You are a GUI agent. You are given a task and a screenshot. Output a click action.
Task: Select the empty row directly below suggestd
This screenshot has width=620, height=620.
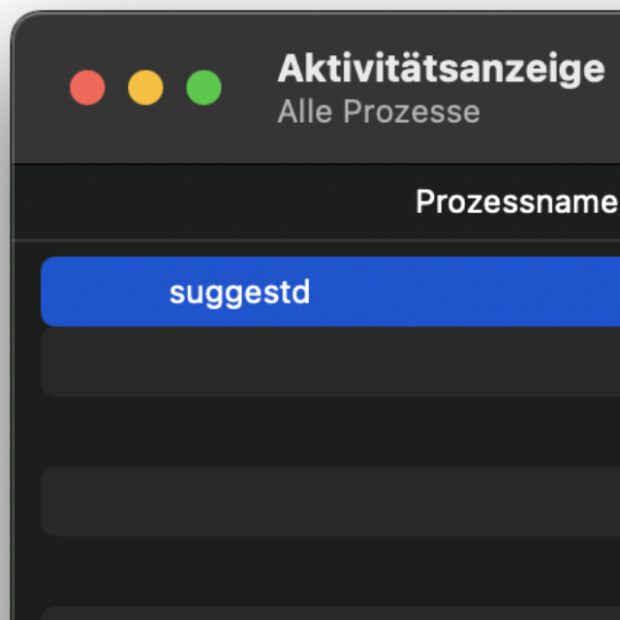(x=330, y=362)
